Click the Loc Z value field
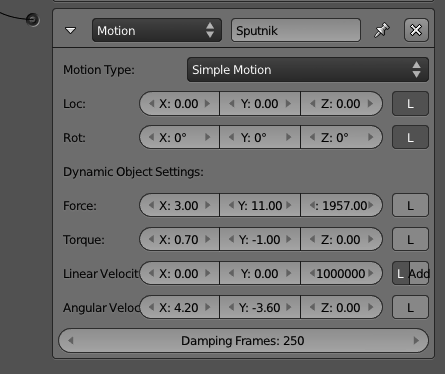This screenshot has width=445, height=374. pos(341,104)
